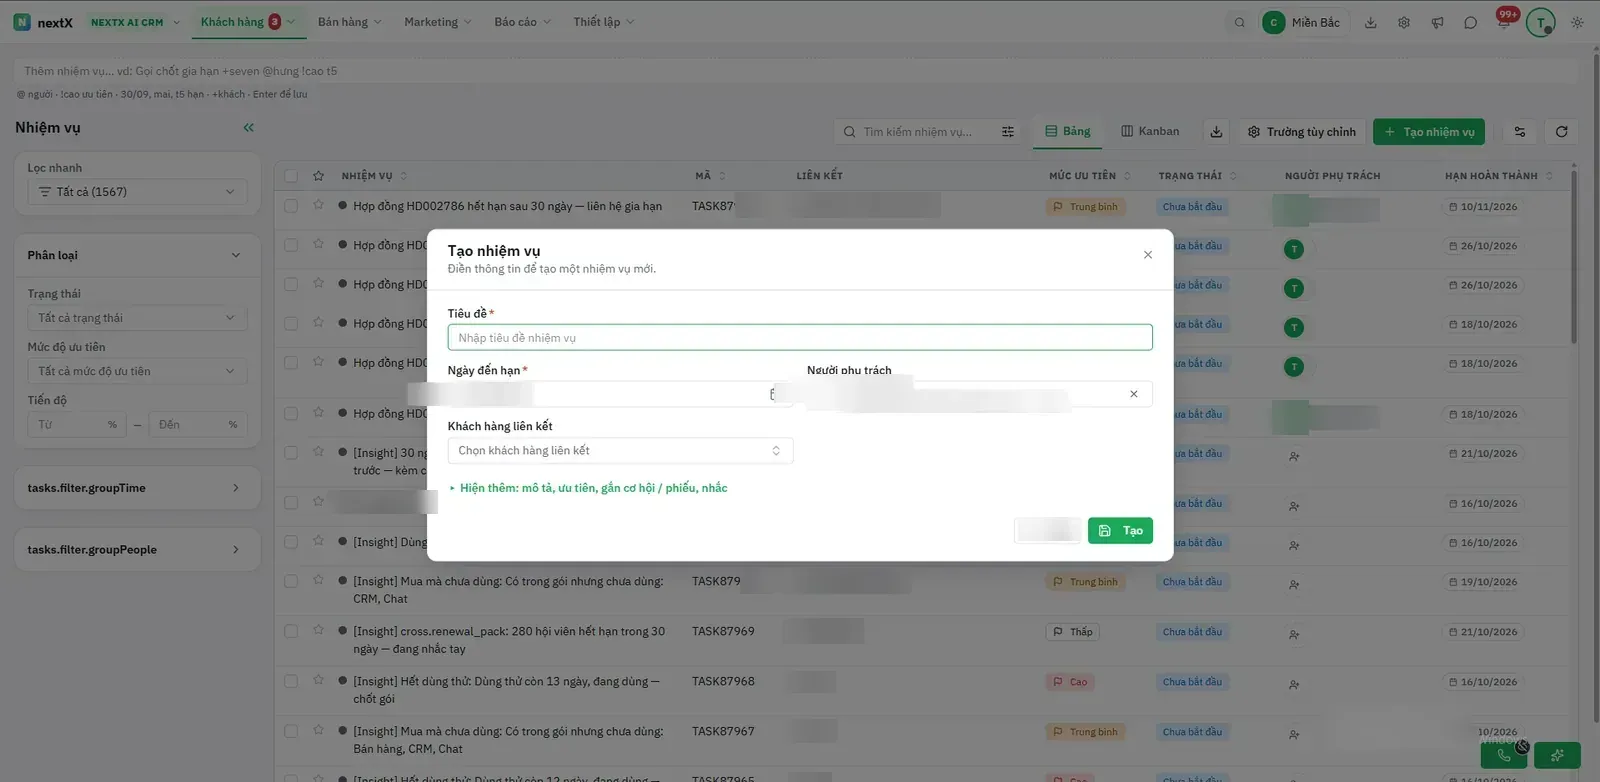Toggle the theme sun icon
1600x782 pixels.
pos(1577,22)
